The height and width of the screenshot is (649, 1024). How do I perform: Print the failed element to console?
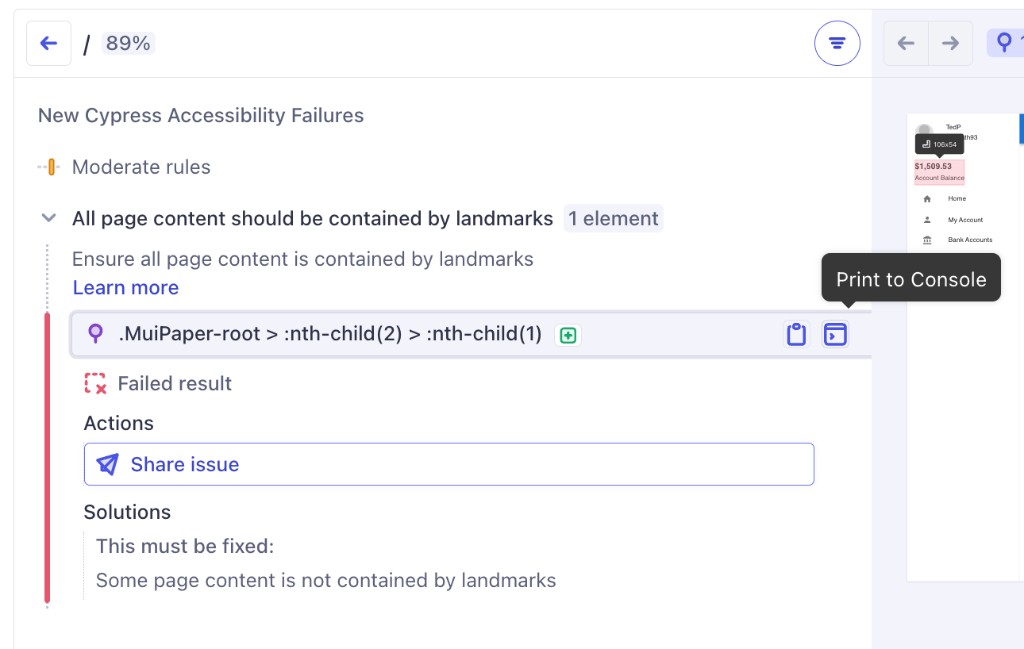835,334
